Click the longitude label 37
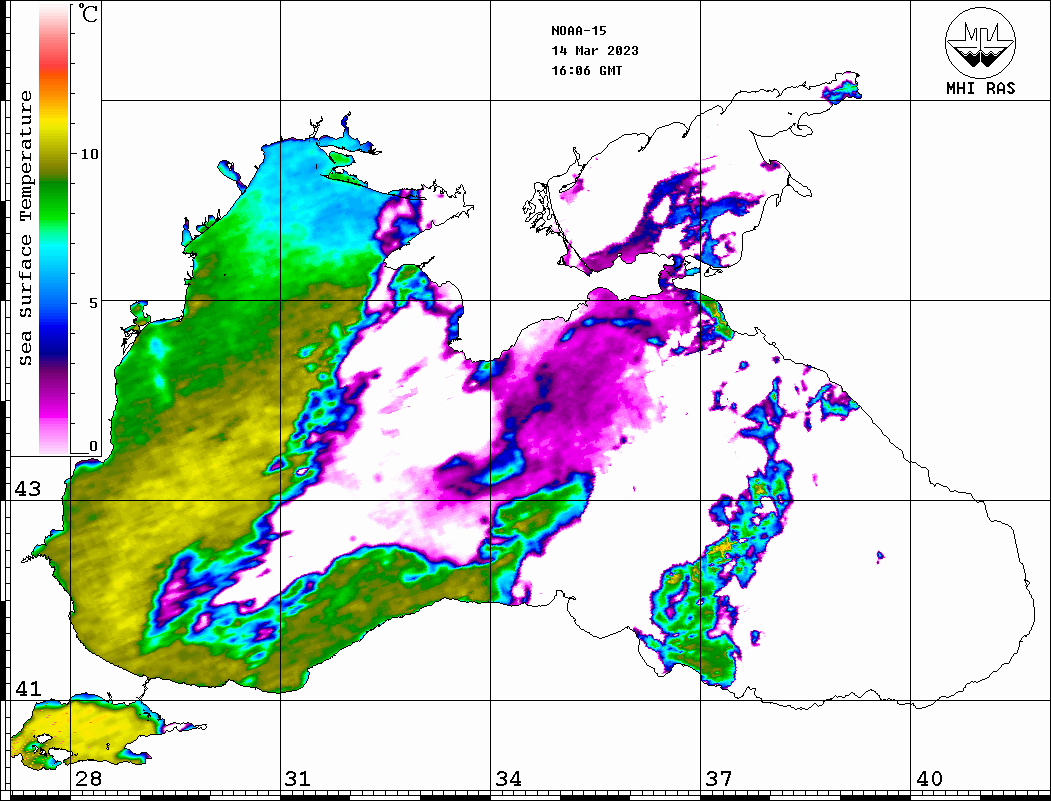The image size is (1051, 801). 718,779
